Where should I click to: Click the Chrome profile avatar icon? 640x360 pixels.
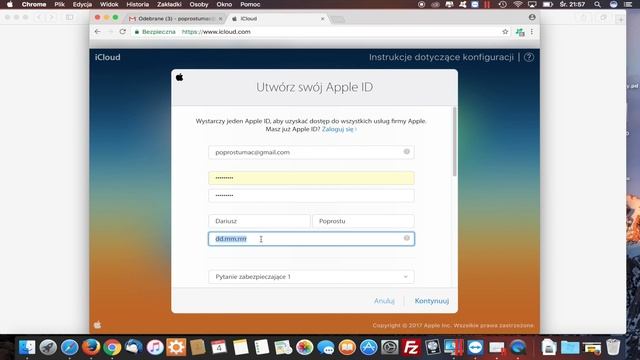532,17
